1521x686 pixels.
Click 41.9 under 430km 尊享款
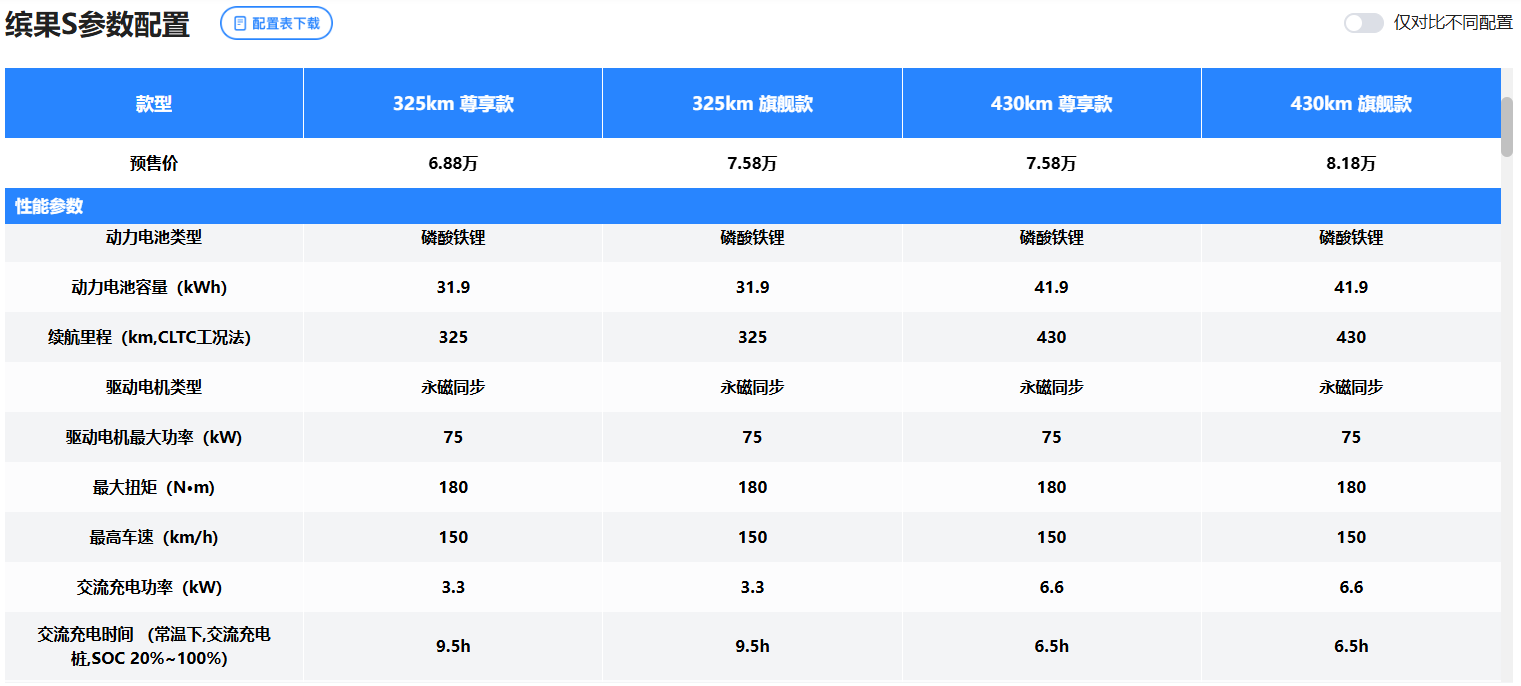click(1052, 287)
